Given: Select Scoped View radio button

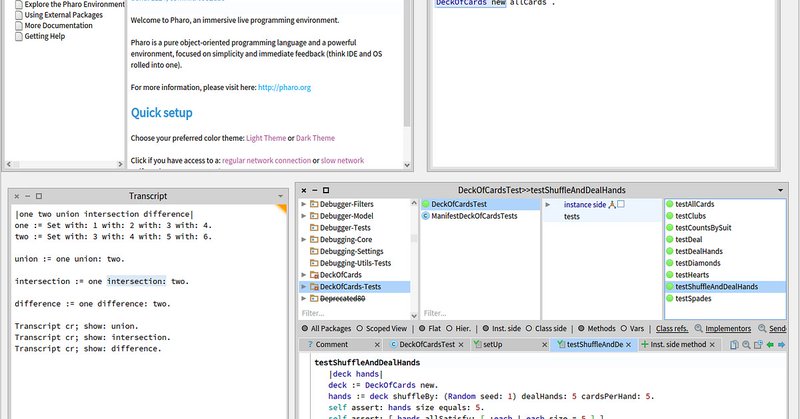Looking at the screenshot, I should pos(360,329).
